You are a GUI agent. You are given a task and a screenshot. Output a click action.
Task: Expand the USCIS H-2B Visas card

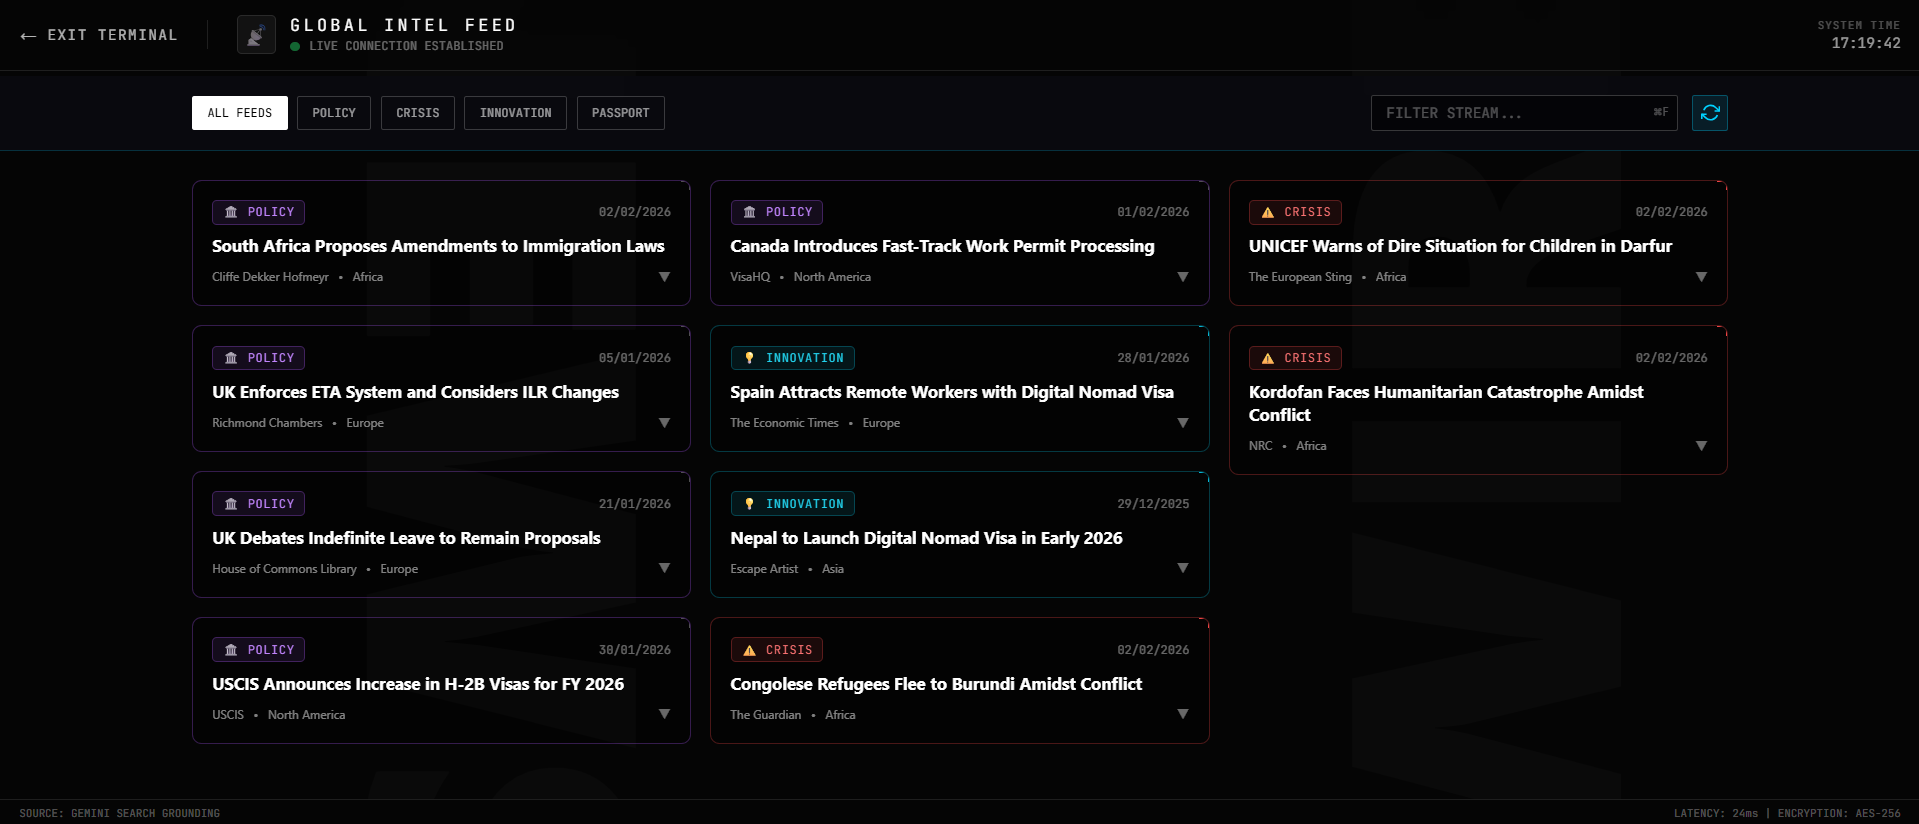tap(664, 714)
